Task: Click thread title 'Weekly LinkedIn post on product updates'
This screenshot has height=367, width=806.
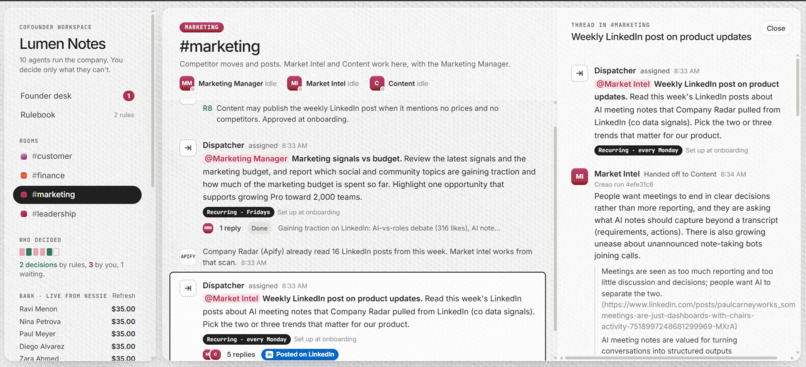Action: (661, 37)
